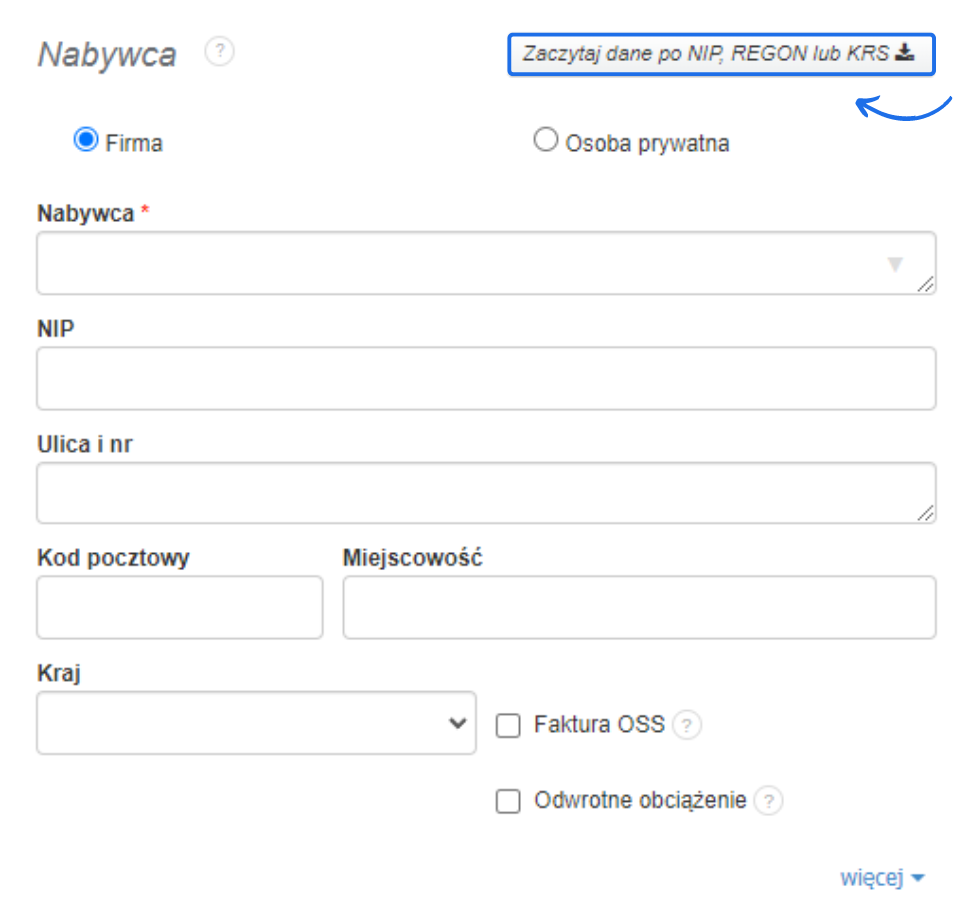
Task: Click the question mark icon beside Faktura OSS
Action: (686, 725)
